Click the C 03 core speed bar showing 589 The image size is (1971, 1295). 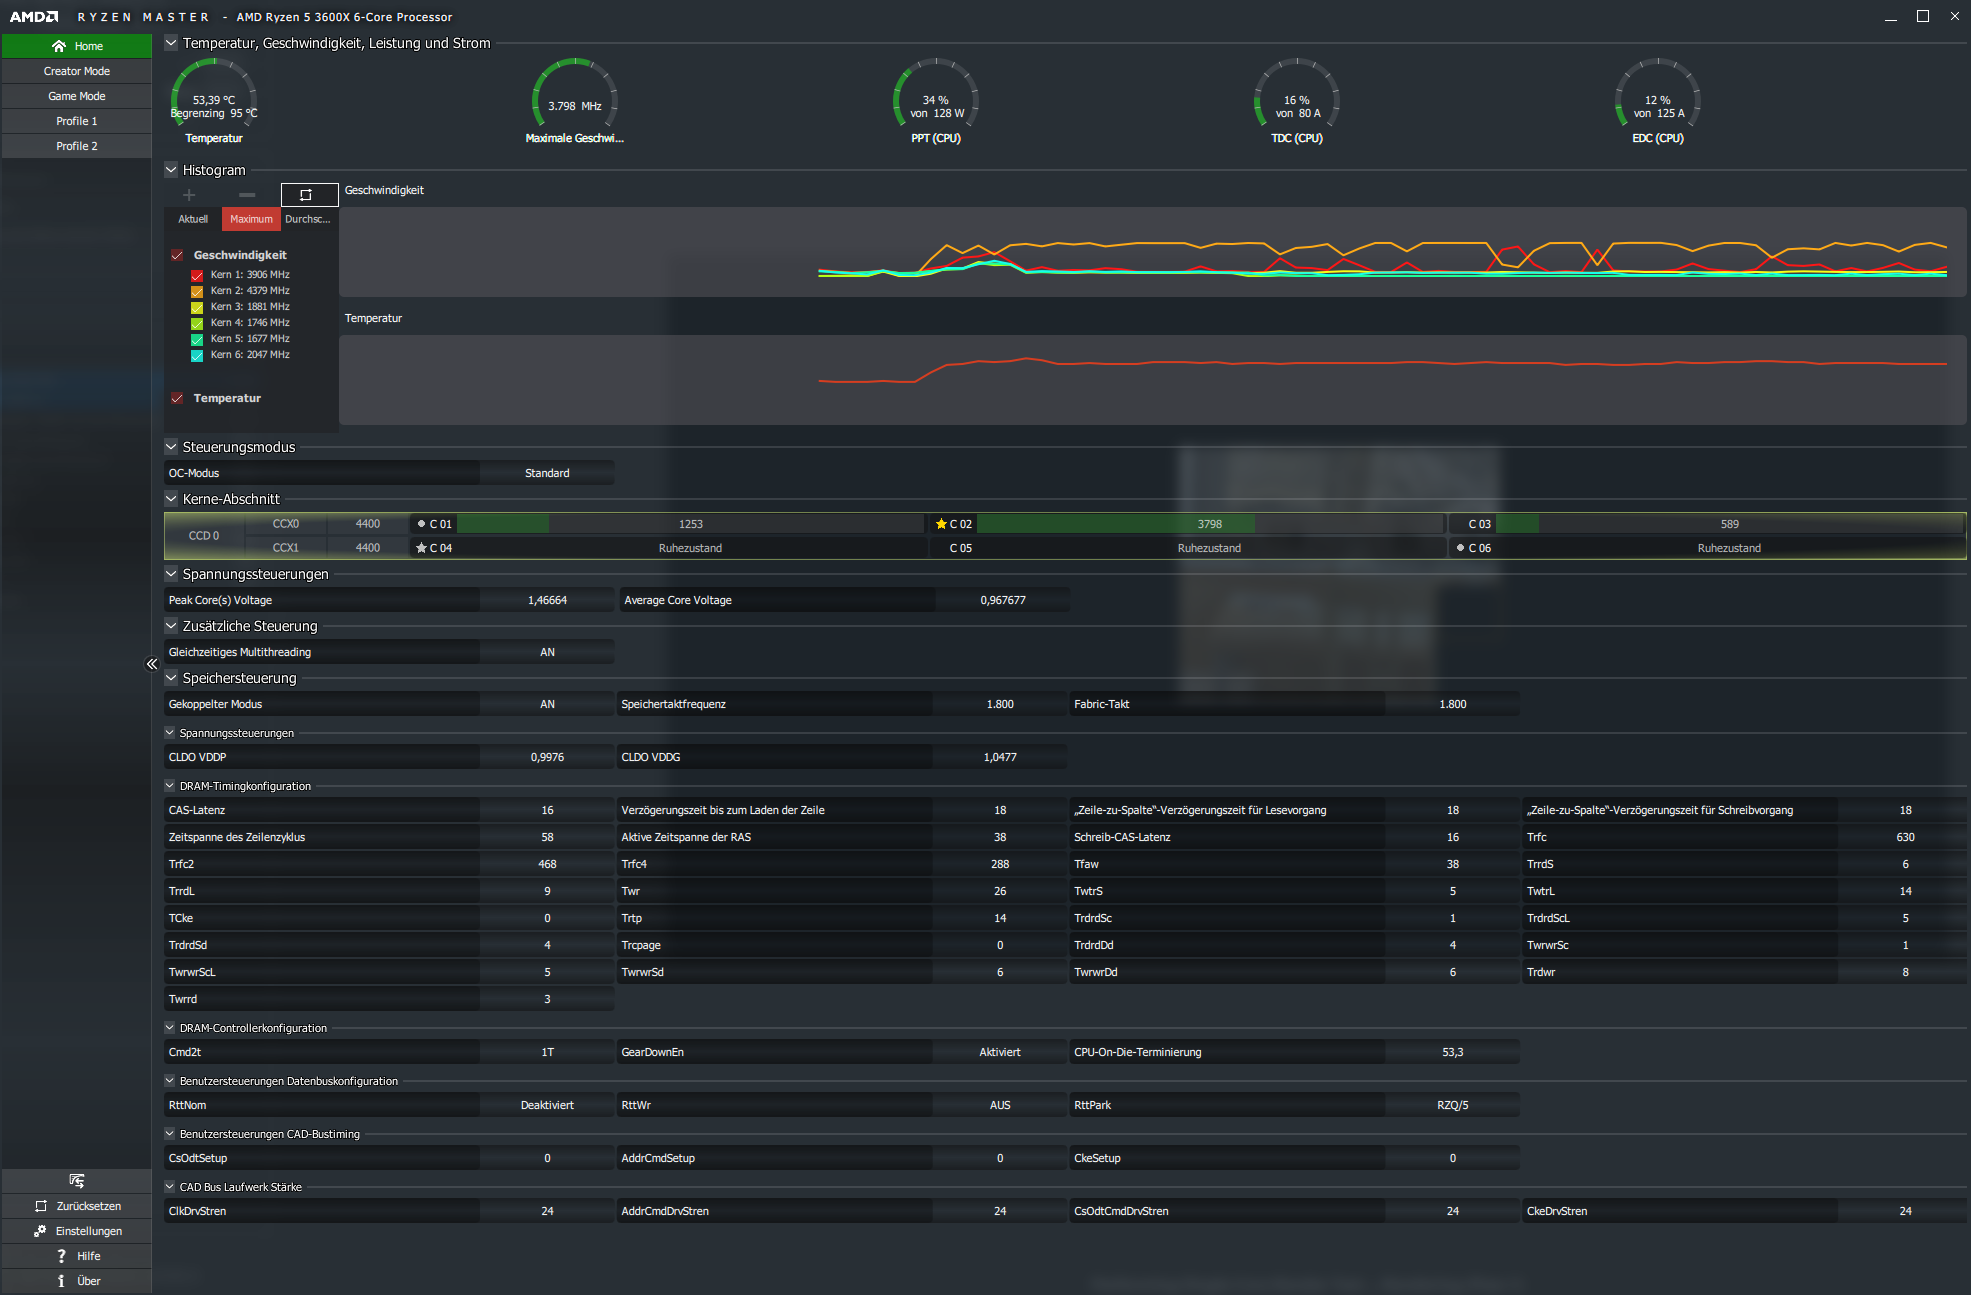point(1730,524)
